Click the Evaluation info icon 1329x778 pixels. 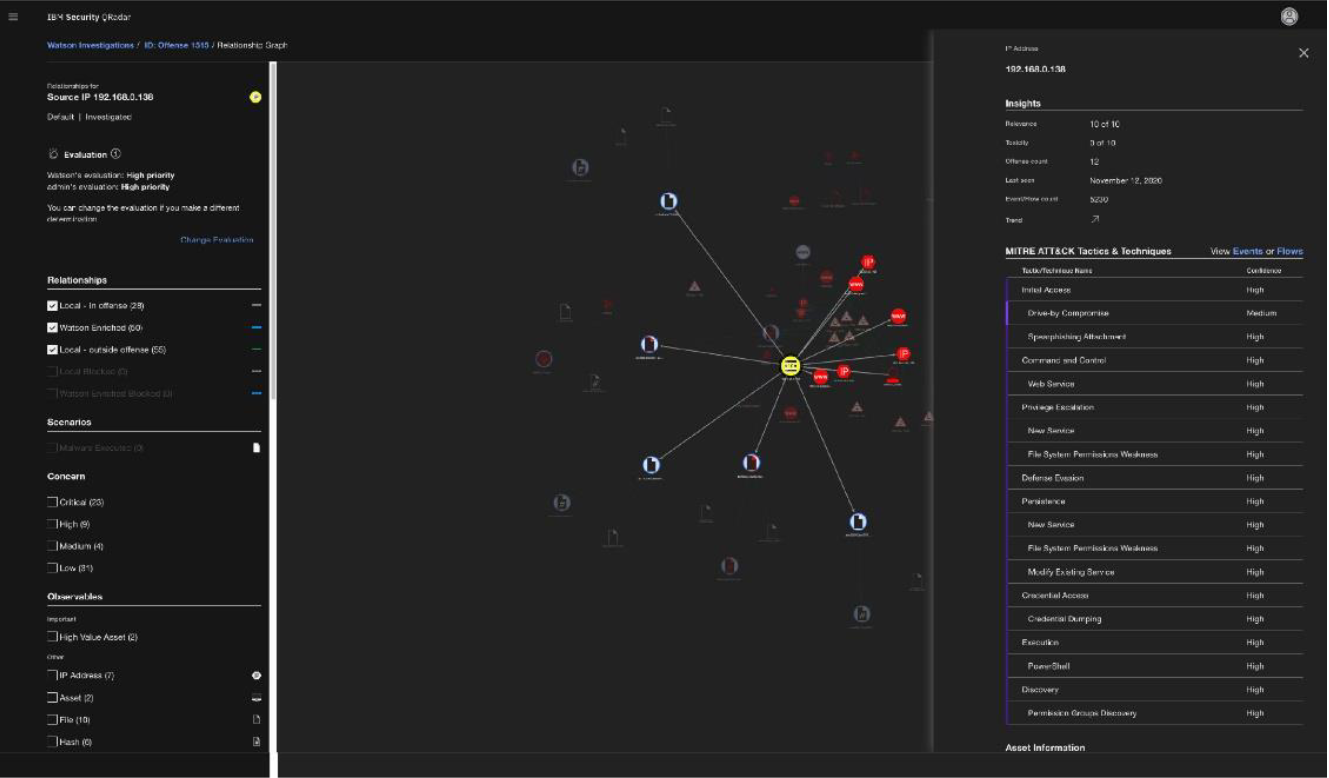[116, 154]
